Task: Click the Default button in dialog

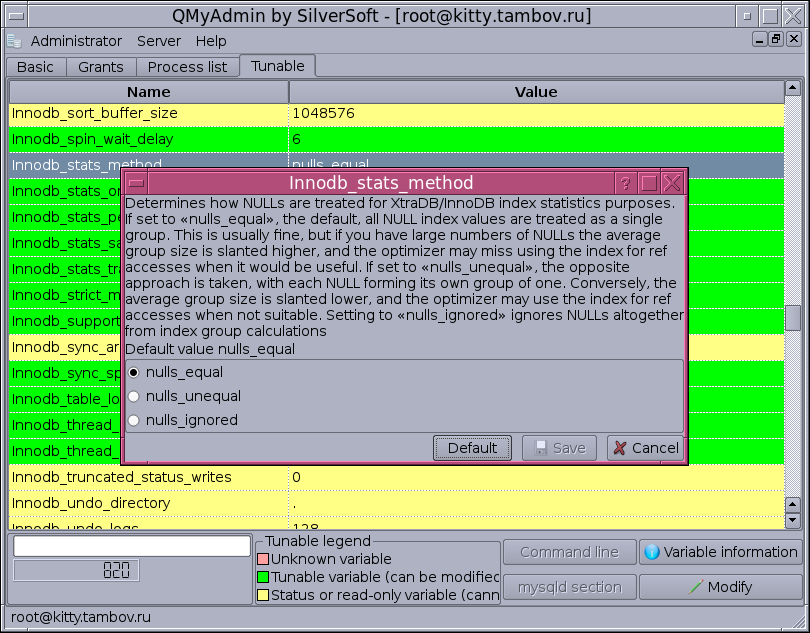Action: point(472,448)
